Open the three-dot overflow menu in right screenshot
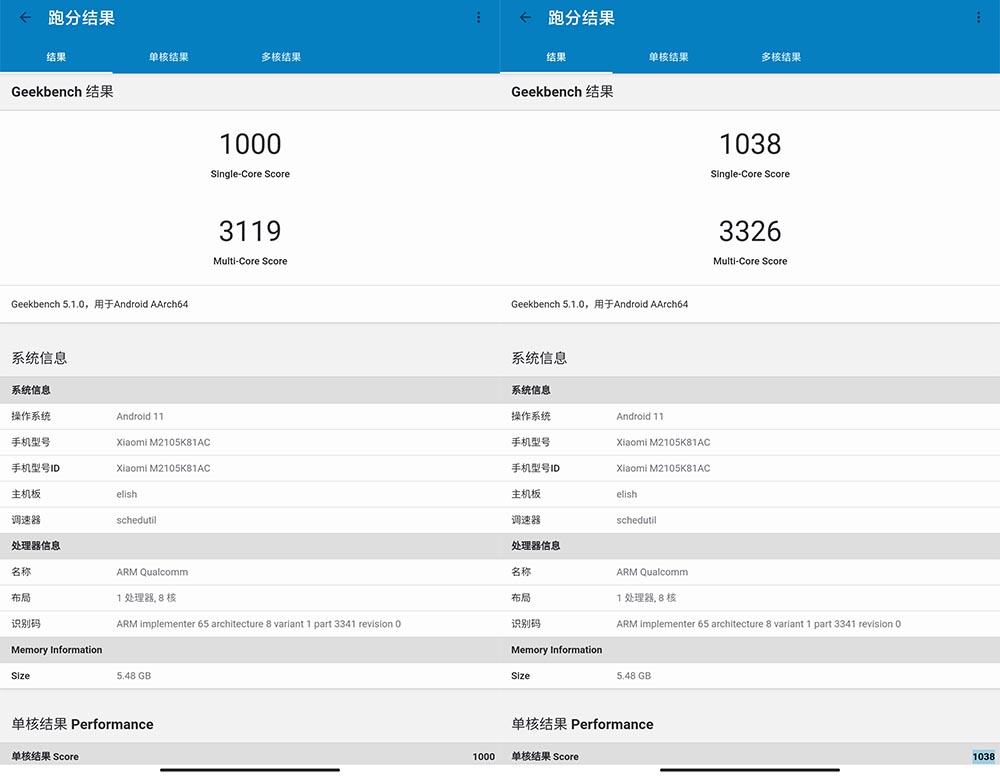The width and height of the screenshot is (1000, 776). (x=978, y=17)
